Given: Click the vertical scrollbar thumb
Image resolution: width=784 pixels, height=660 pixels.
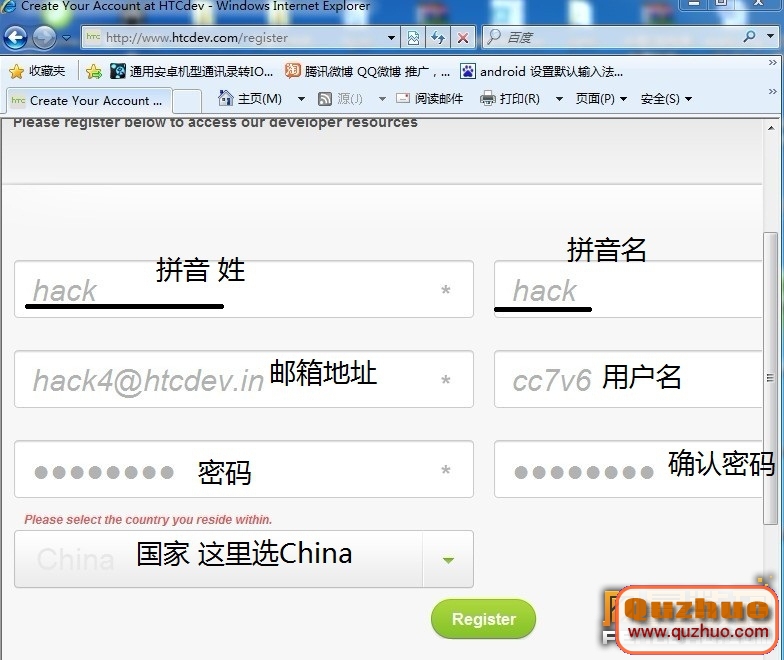Looking at the screenshot, I should (770, 378).
